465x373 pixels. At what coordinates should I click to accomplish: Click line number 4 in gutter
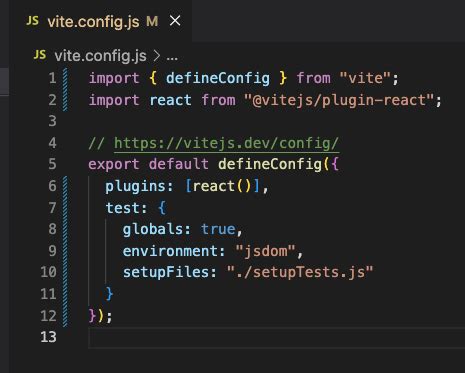tap(53, 143)
